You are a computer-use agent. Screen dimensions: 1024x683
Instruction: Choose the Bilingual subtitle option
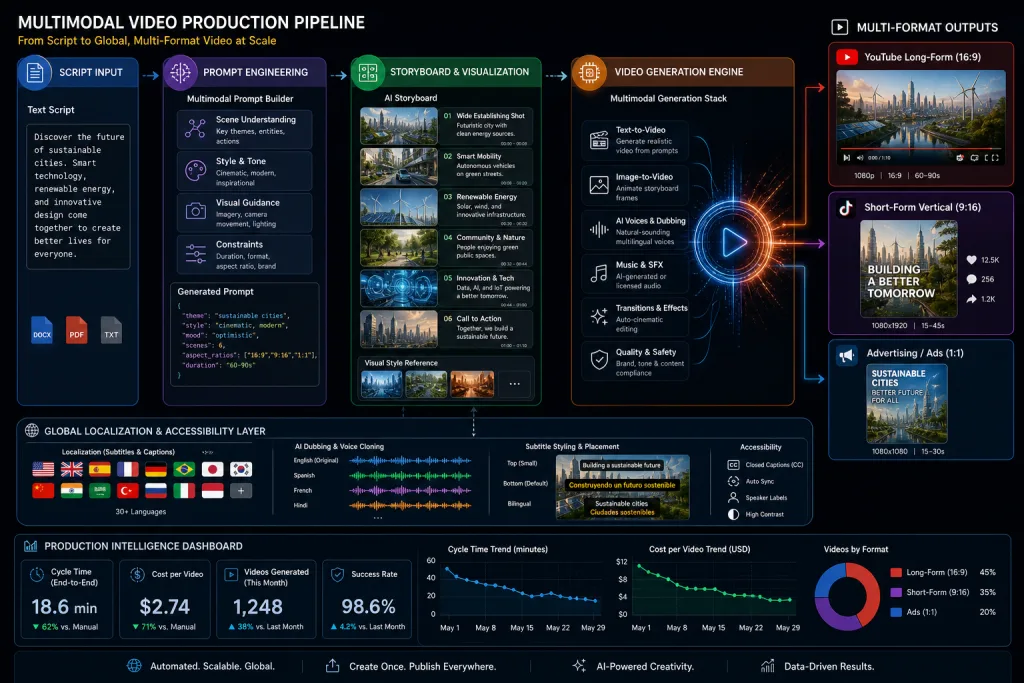click(519, 504)
